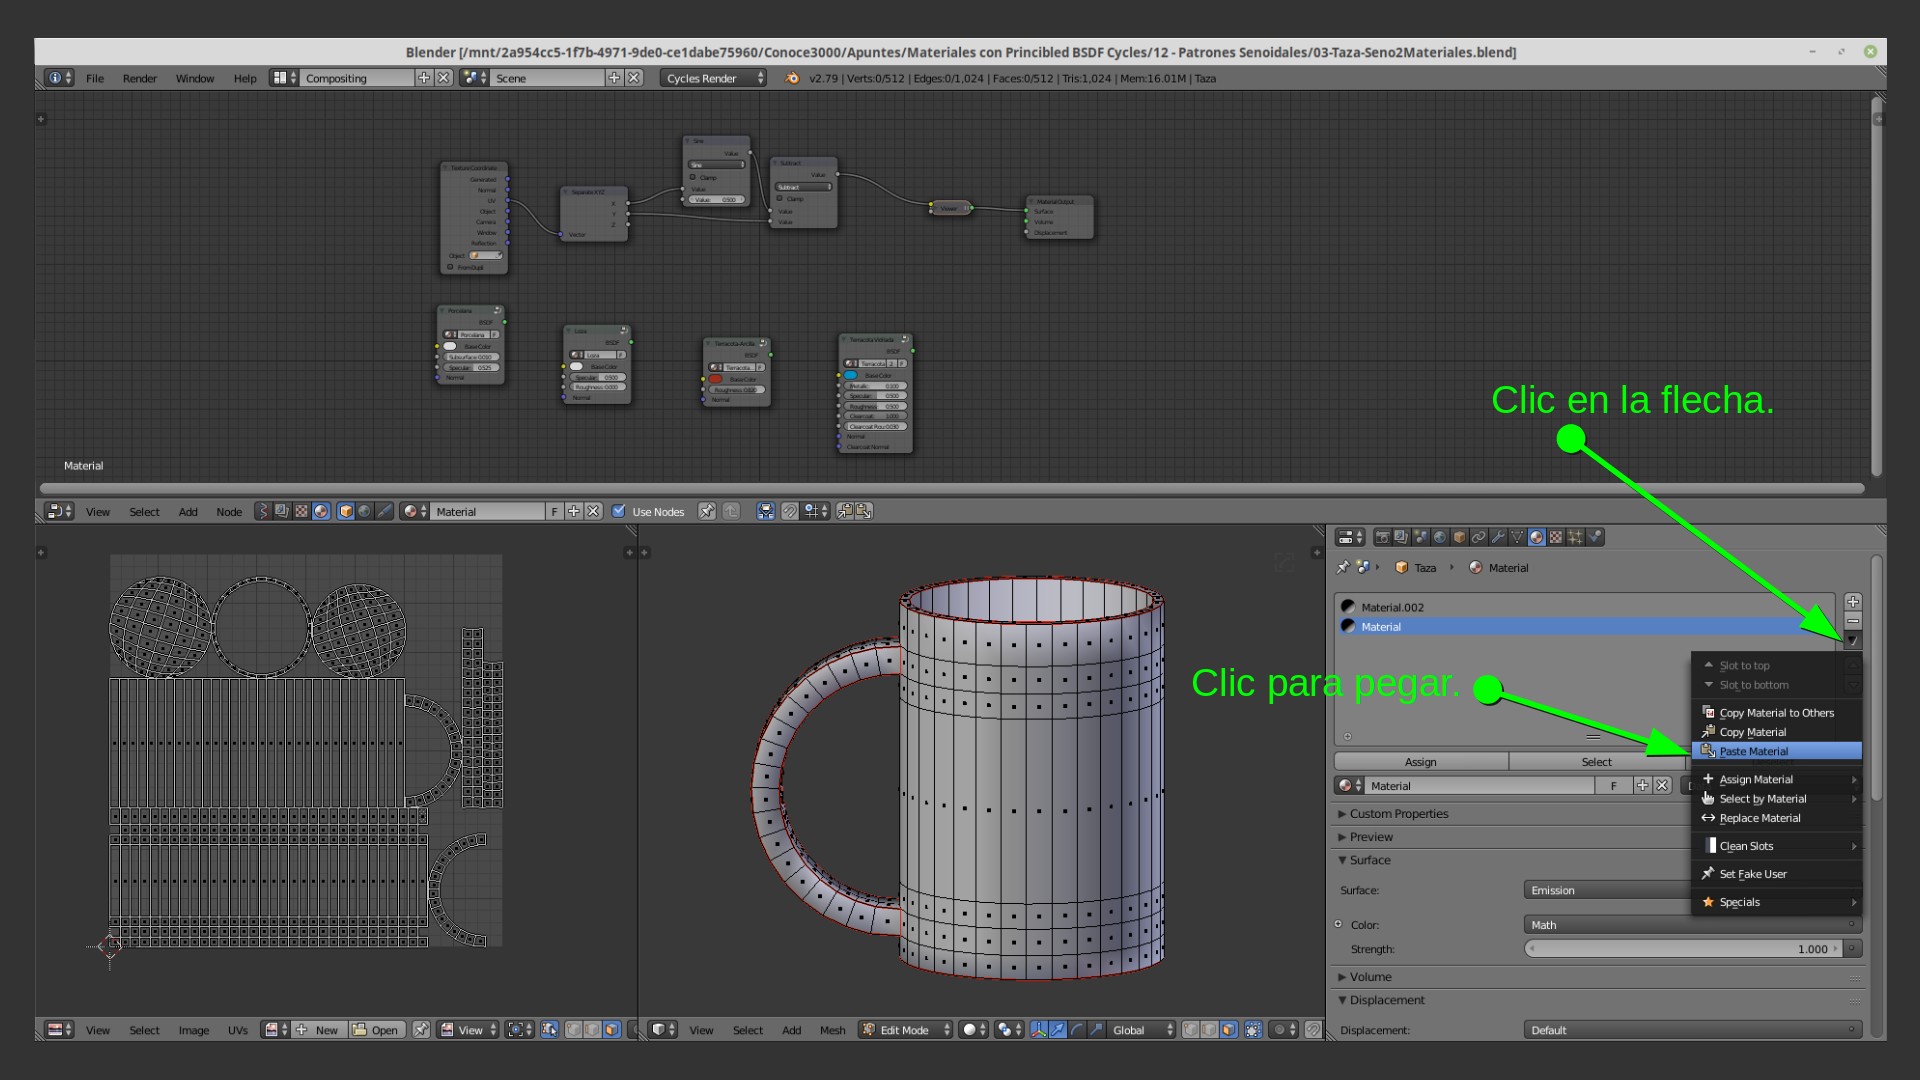Screen dimensions: 1920x1080
Task: Open Displacement Default dropdown
Action: pyautogui.click(x=1693, y=1029)
